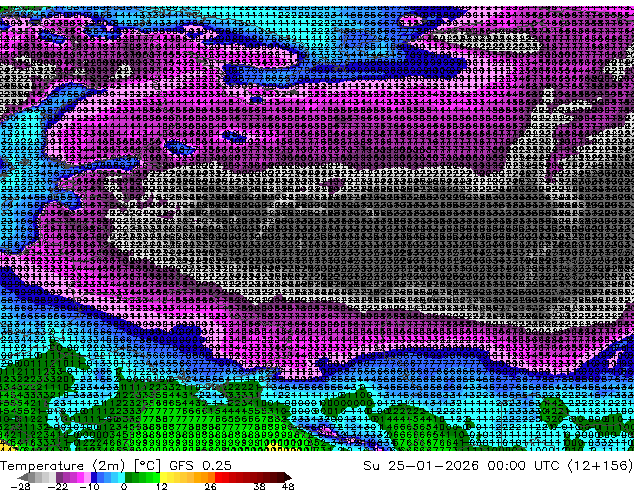Click the dark maroon right arrow tip of color scale

pos(288,477)
